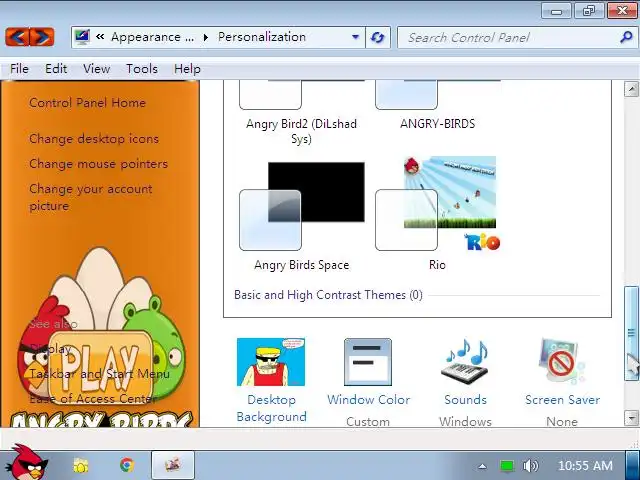Image resolution: width=640 pixels, height=480 pixels.
Task: Select the Rio theme
Action: coord(437,214)
